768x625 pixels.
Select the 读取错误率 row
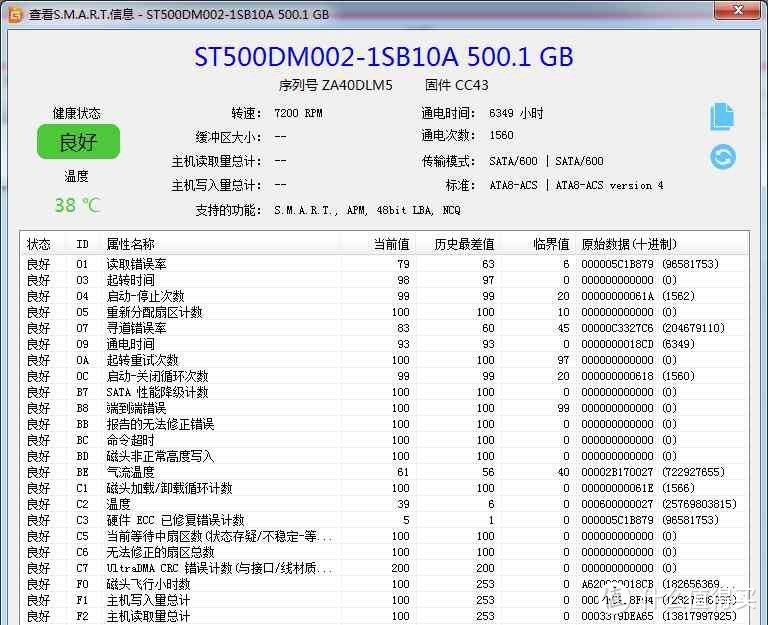click(x=384, y=264)
